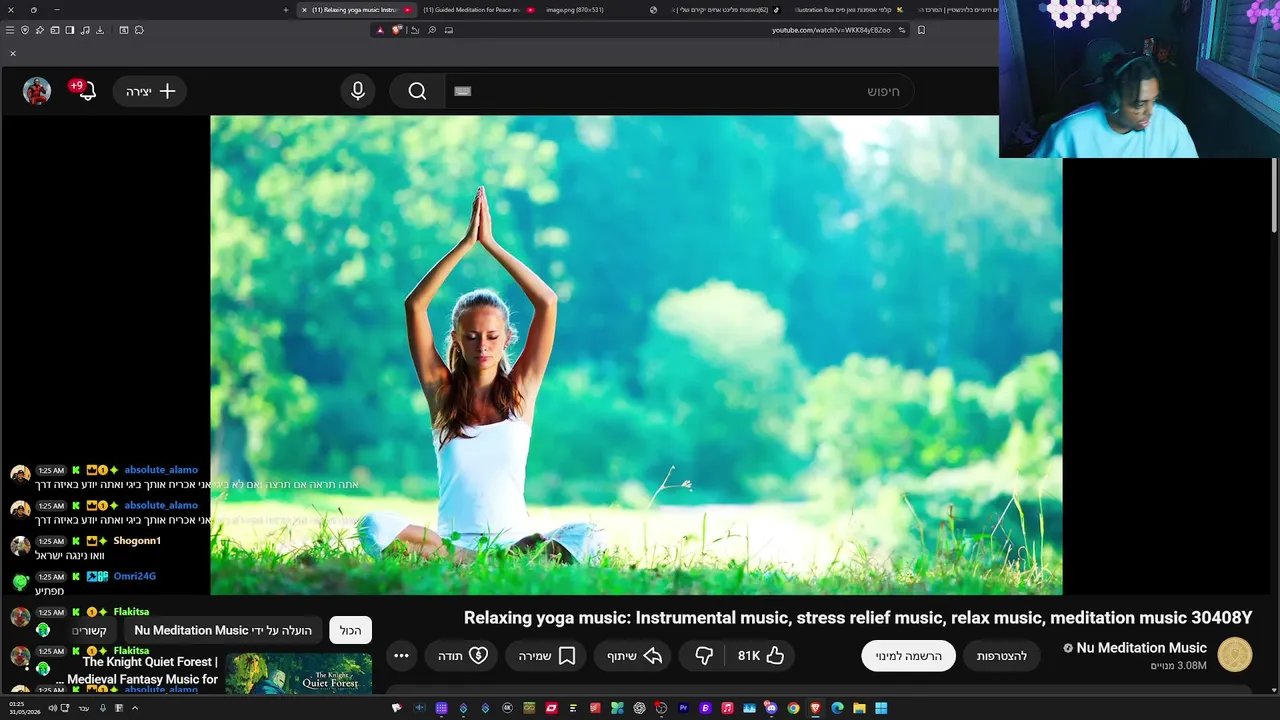This screenshot has width=1280, height=720.
Task: Click the magnifying glass search icon
Action: point(417,91)
